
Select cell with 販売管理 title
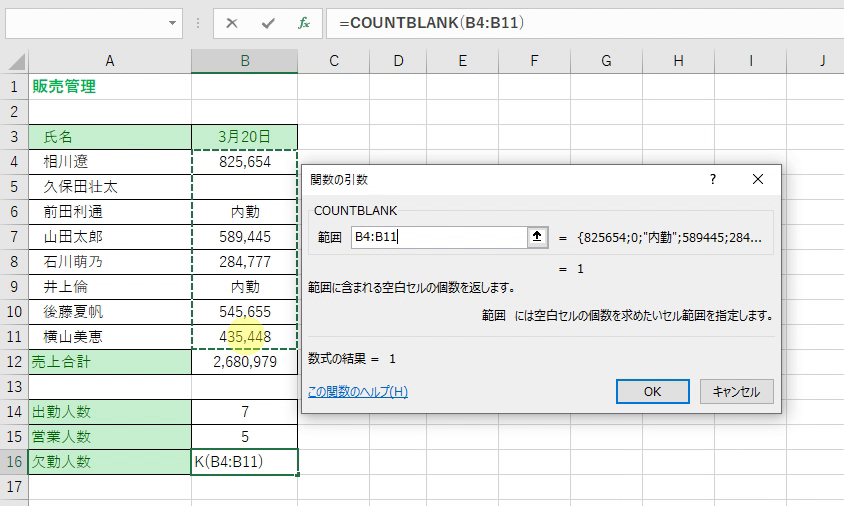(x=110, y=87)
